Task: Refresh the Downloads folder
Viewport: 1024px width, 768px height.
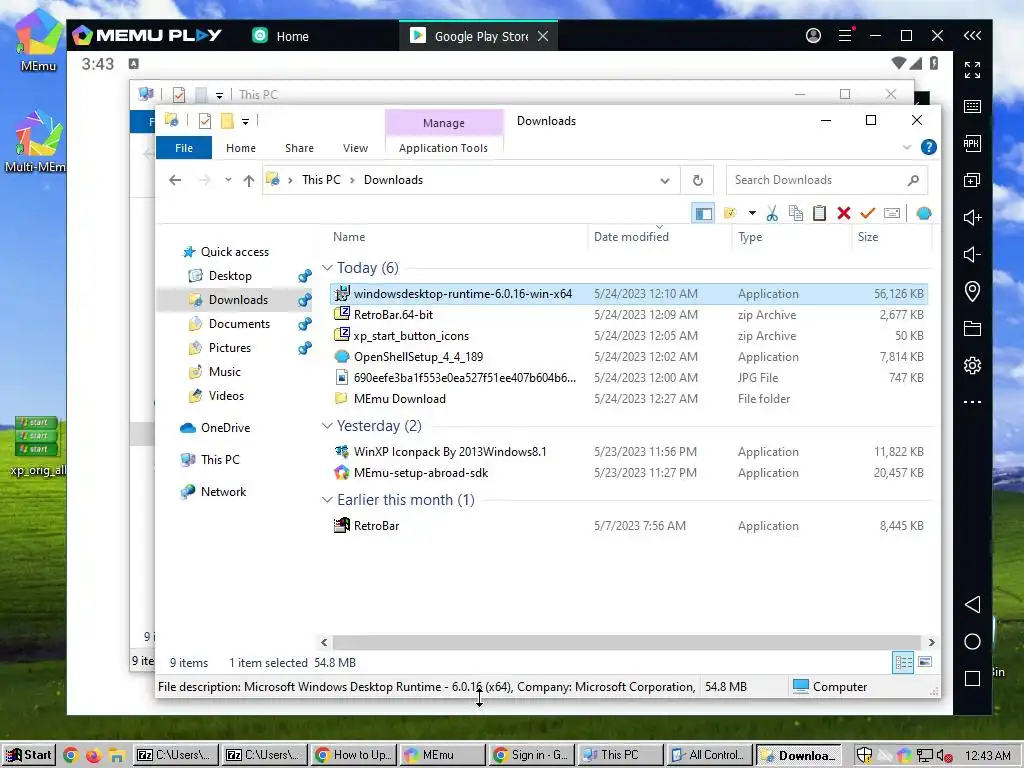Action: tap(697, 181)
